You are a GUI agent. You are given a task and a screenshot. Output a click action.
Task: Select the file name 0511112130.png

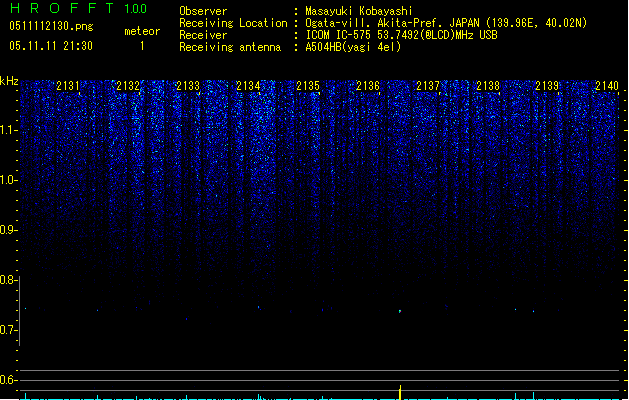click(x=51, y=26)
